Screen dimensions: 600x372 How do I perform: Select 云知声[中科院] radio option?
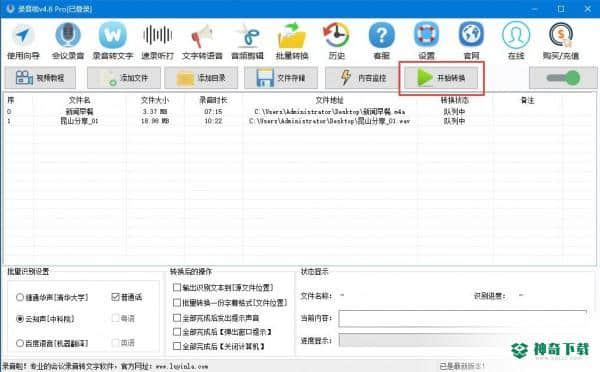45,319
